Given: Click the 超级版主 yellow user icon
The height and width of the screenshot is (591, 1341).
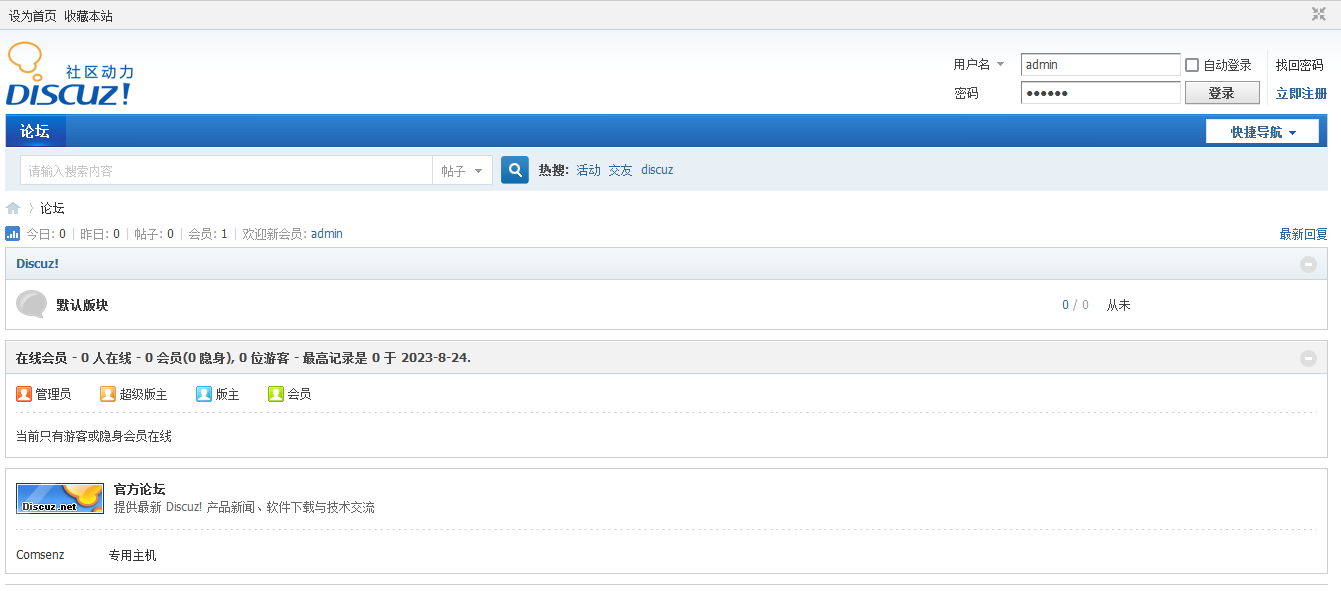Looking at the screenshot, I should [x=108, y=394].
